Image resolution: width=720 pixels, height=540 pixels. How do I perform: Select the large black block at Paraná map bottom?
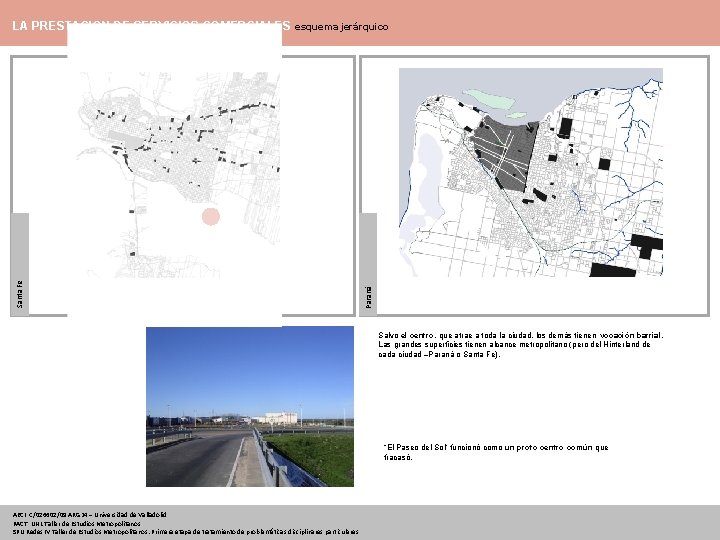pyautogui.click(x=613, y=270)
